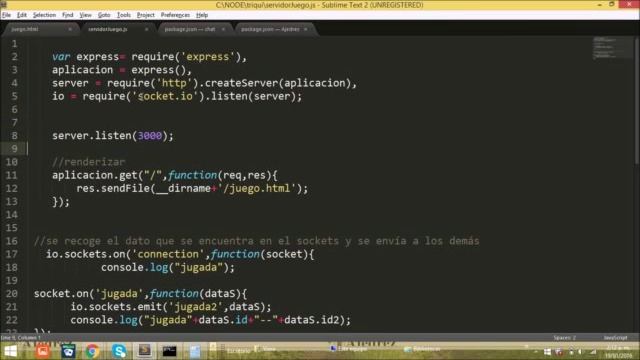Open the Windows Start button
This screenshot has height=360, width=640.
click(10, 351)
